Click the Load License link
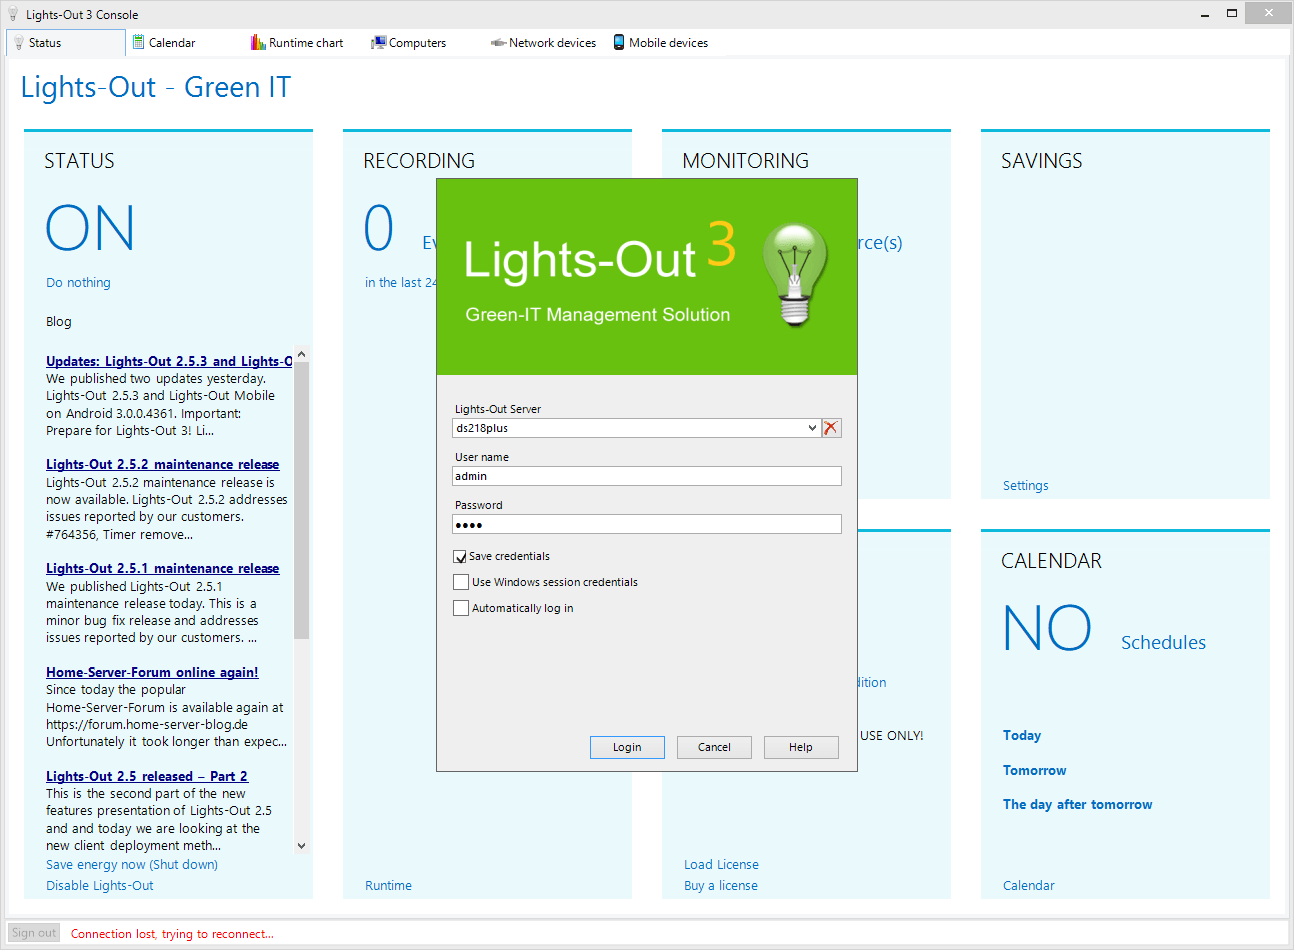Image resolution: width=1294 pixels, height=950 pixels. click(721, 865)
